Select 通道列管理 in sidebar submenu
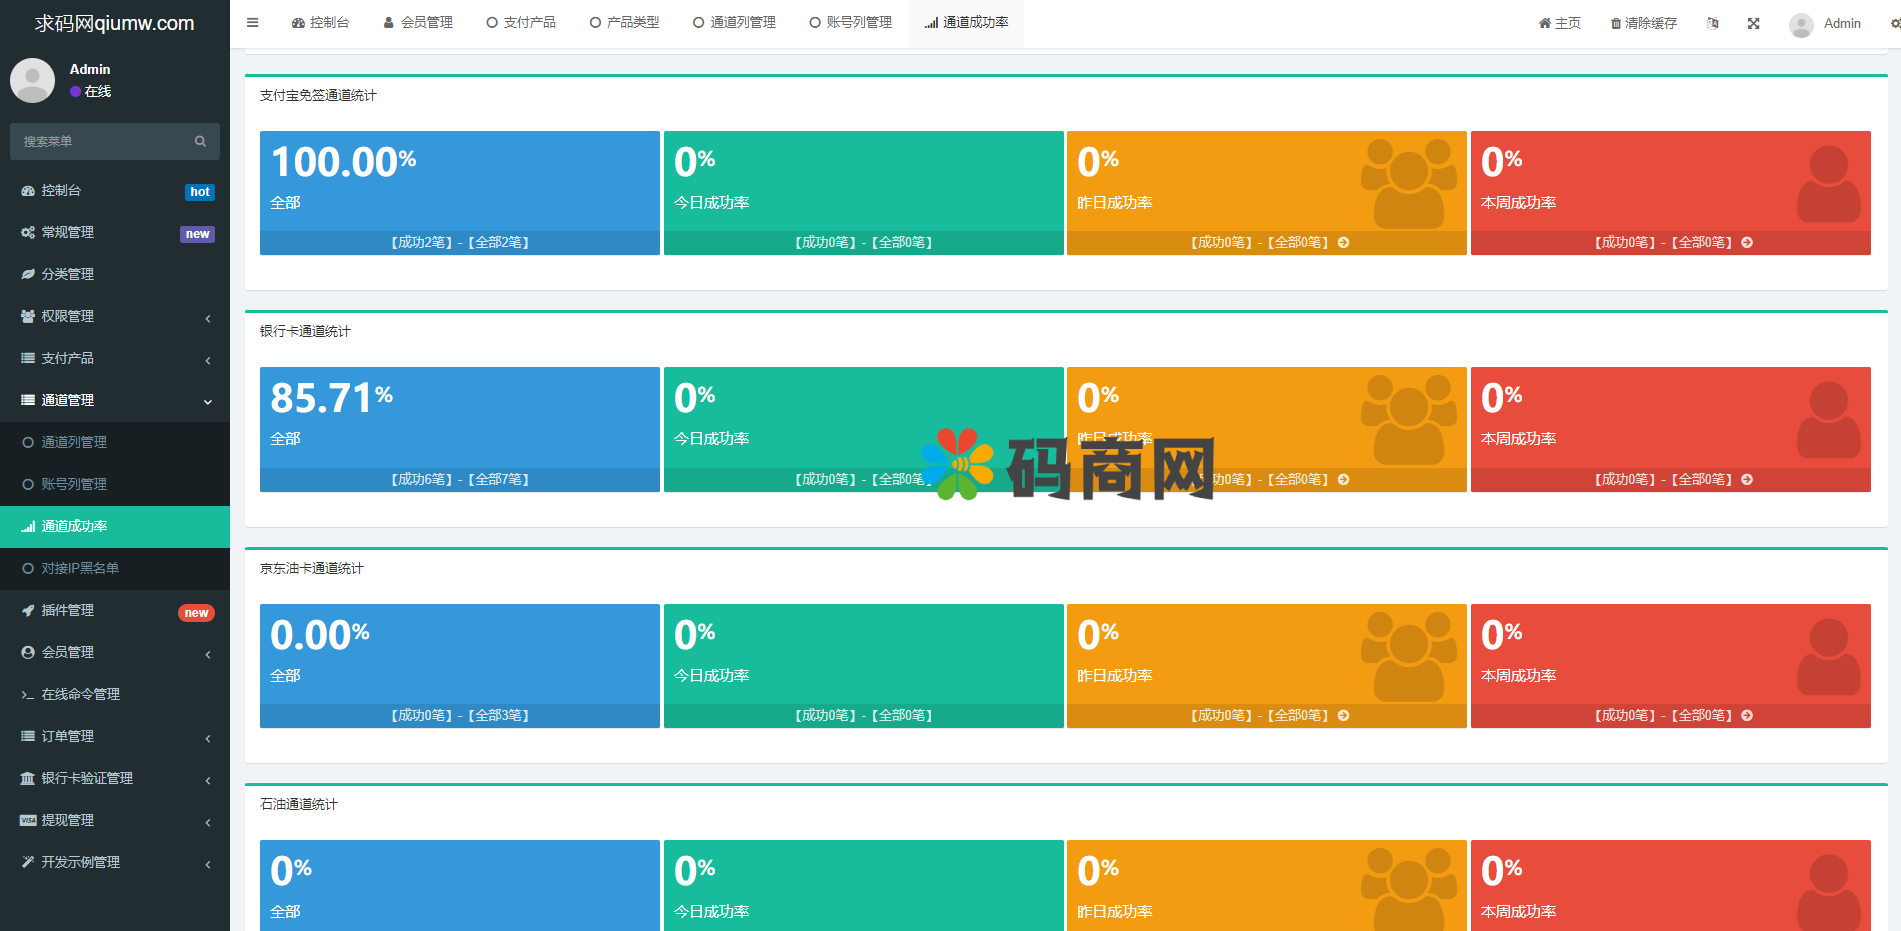This screenshot has height=931, width=1901. coord(74,442)
